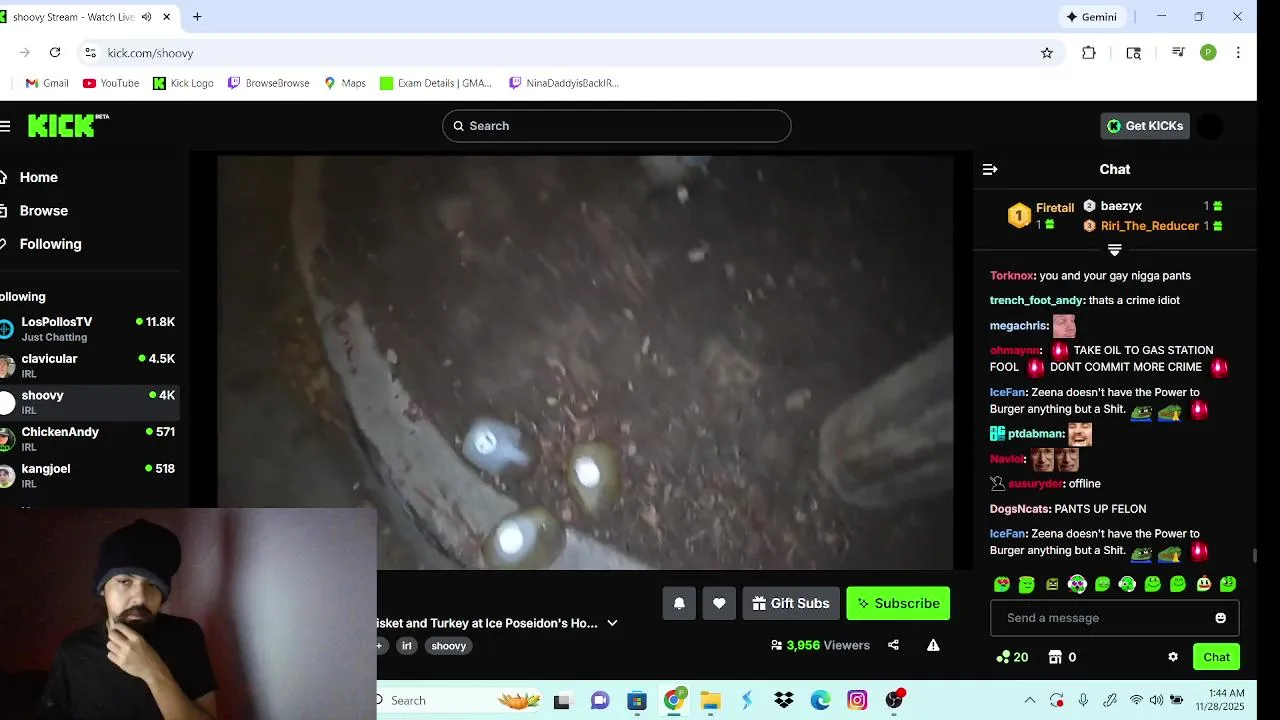Screen dimensions: 1280x720
Task: Open Microsoft Edge from the taskbar
Action: coord(820,700)
